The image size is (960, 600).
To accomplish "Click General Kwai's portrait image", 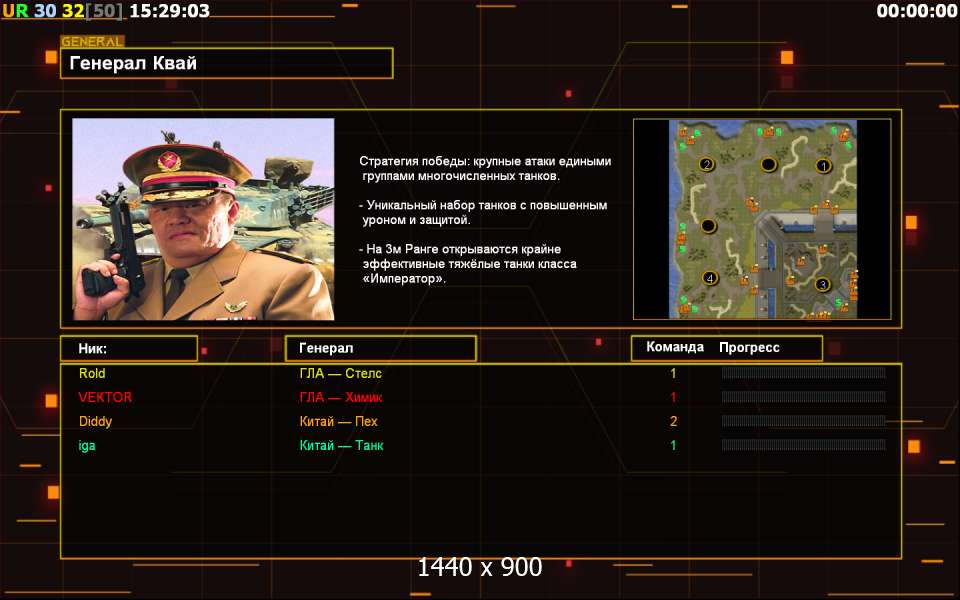I will 203,219.
